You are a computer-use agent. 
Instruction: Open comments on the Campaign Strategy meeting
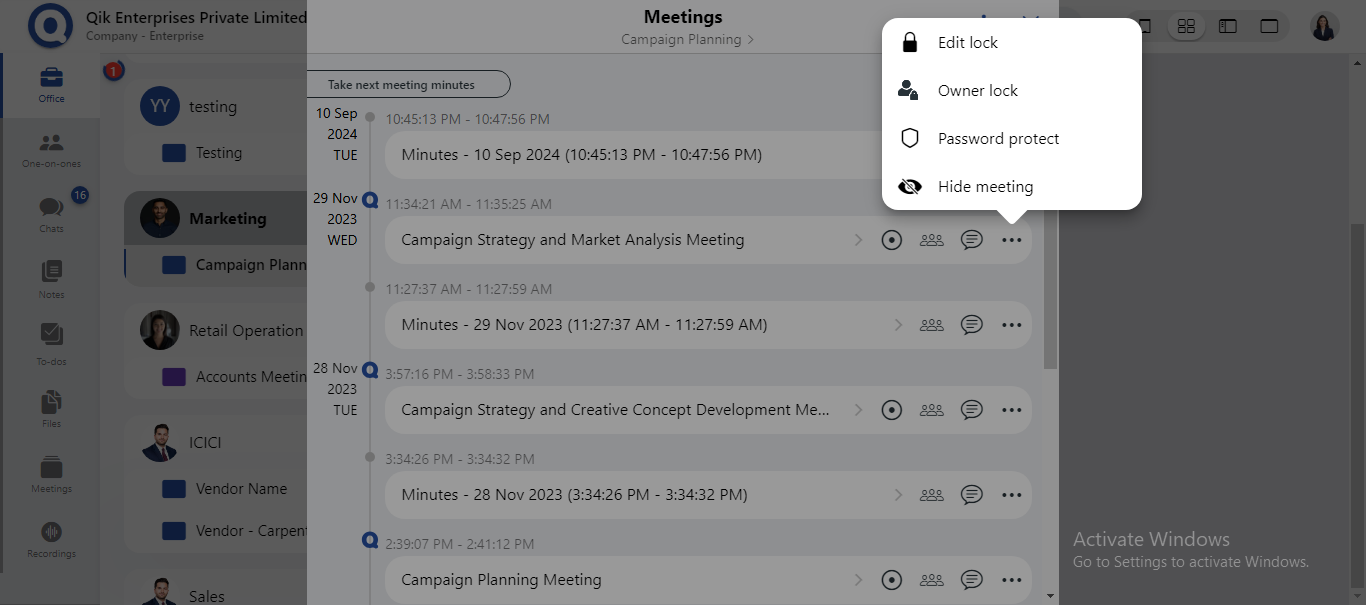(971, 239)
